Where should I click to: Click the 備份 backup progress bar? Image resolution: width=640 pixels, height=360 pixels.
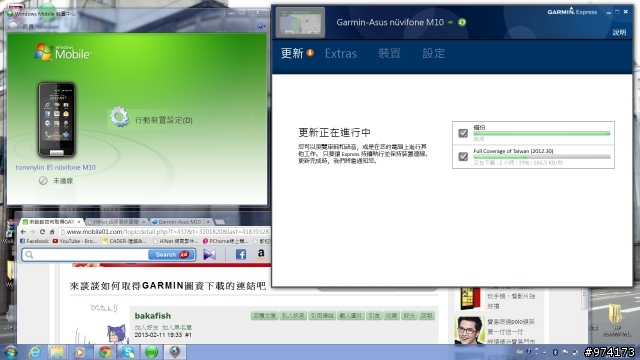click(542, 133)
